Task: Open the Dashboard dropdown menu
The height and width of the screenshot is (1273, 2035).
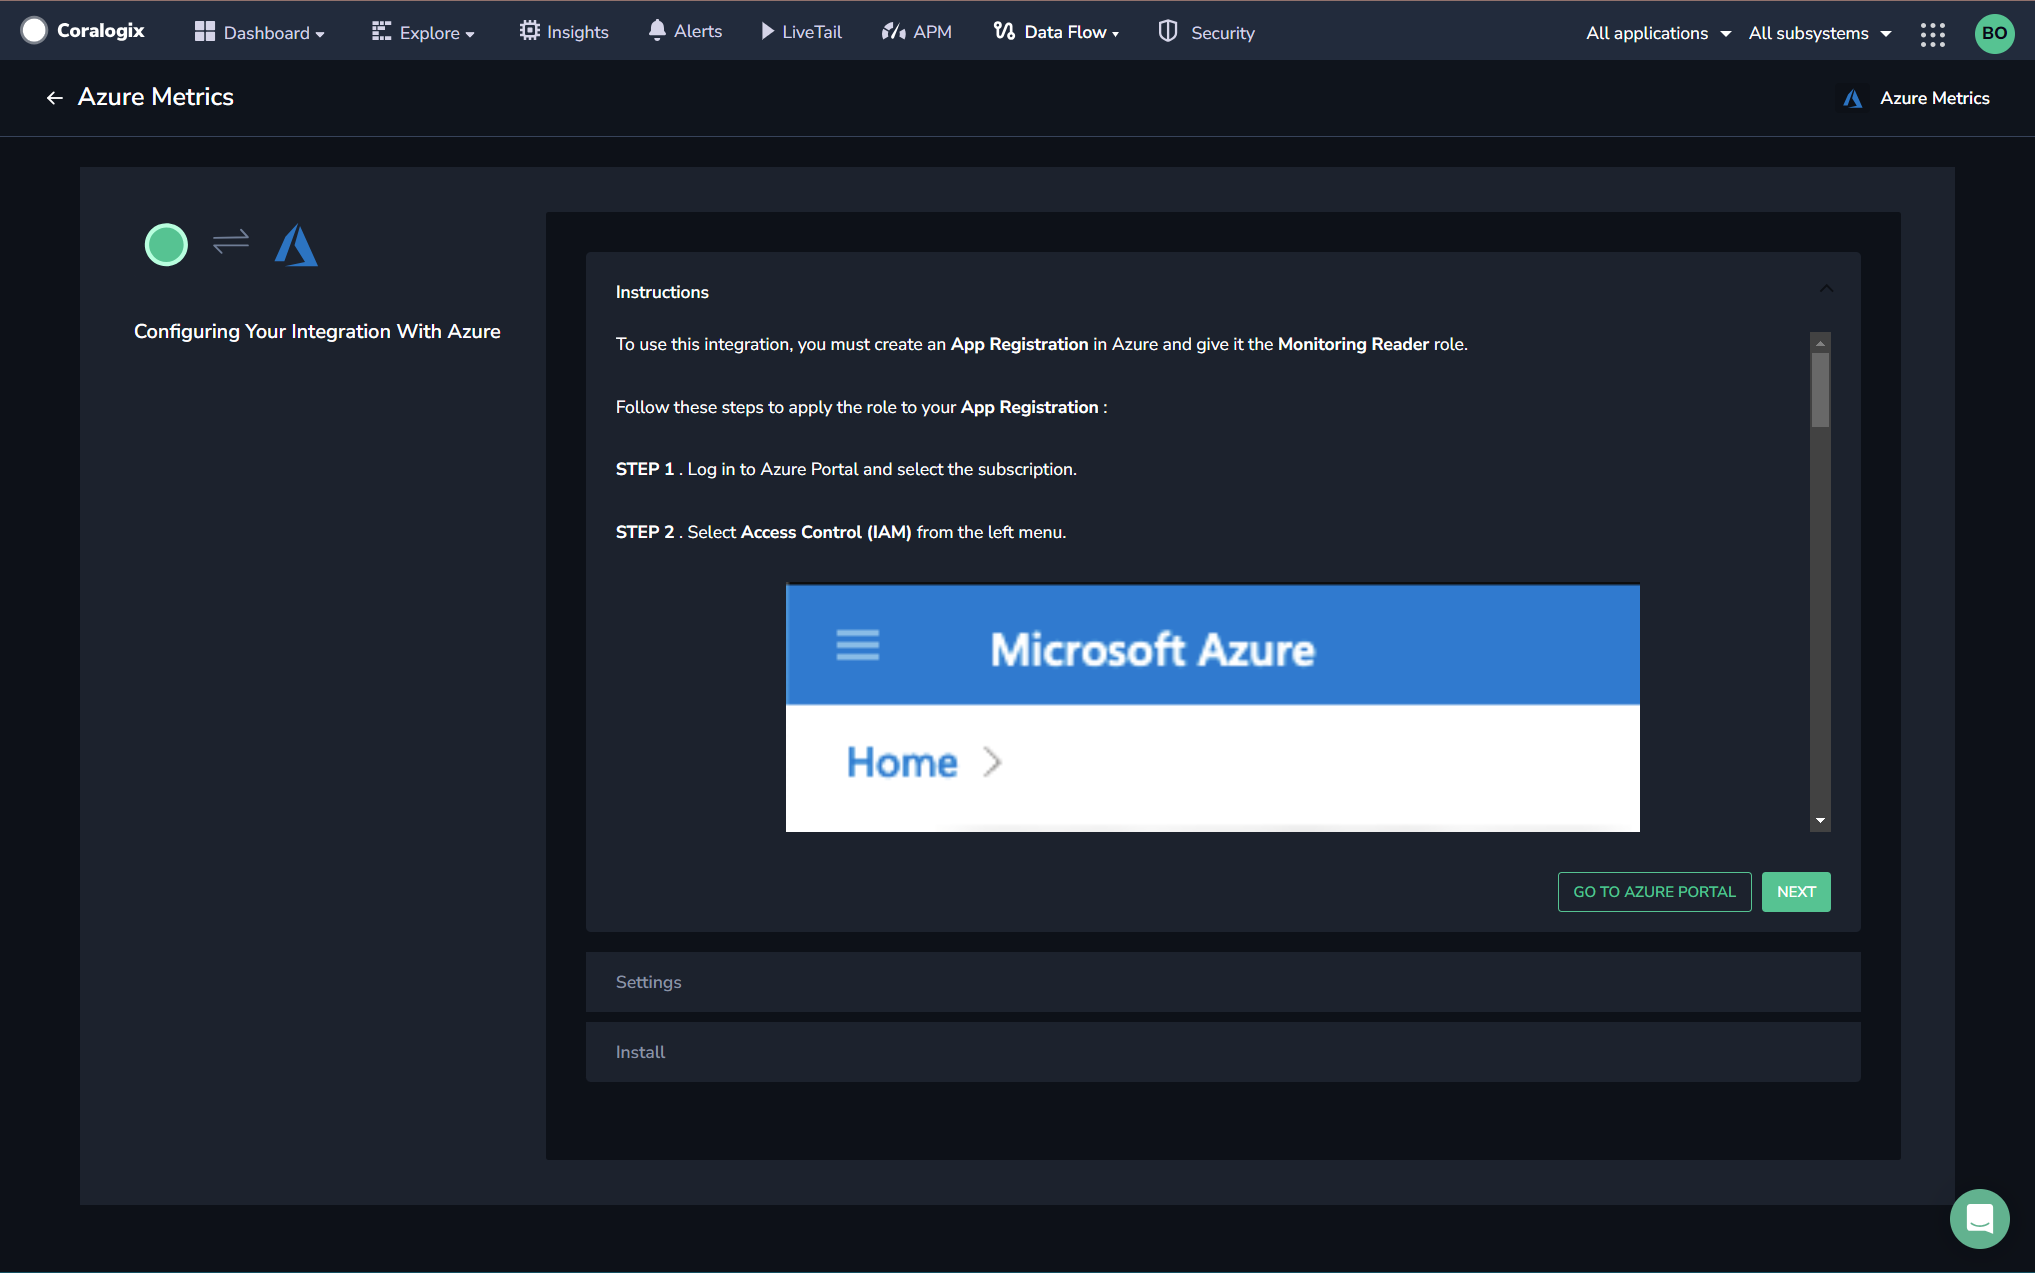Action: 260,32
